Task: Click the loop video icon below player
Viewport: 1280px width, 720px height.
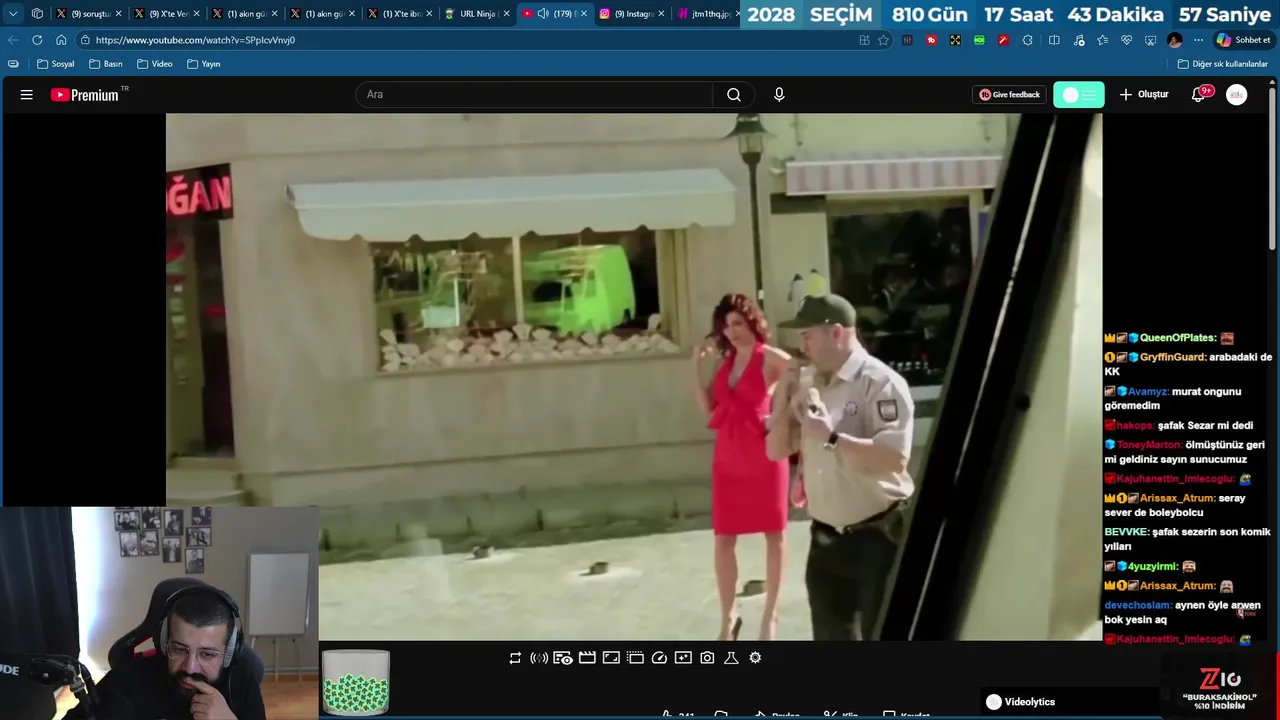Action: [x=515, y=658]
